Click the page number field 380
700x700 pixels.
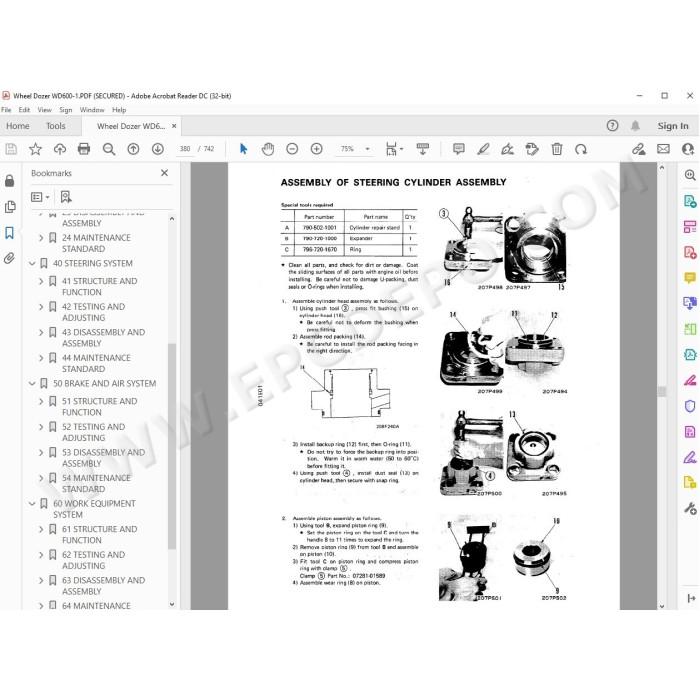pyautogui.click(x=185, y=149)
